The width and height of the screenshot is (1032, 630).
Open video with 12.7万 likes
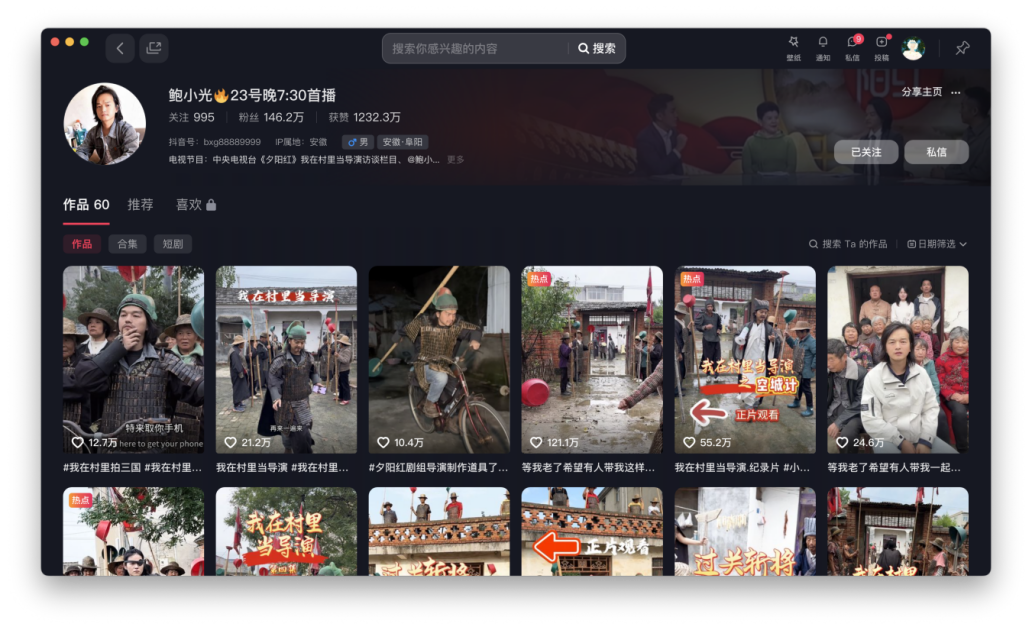coord(134,359)
